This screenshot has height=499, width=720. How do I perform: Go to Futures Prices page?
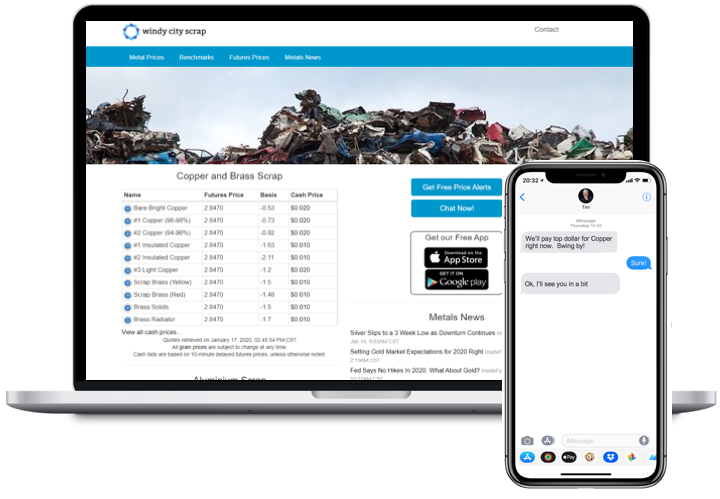[249, 57]
